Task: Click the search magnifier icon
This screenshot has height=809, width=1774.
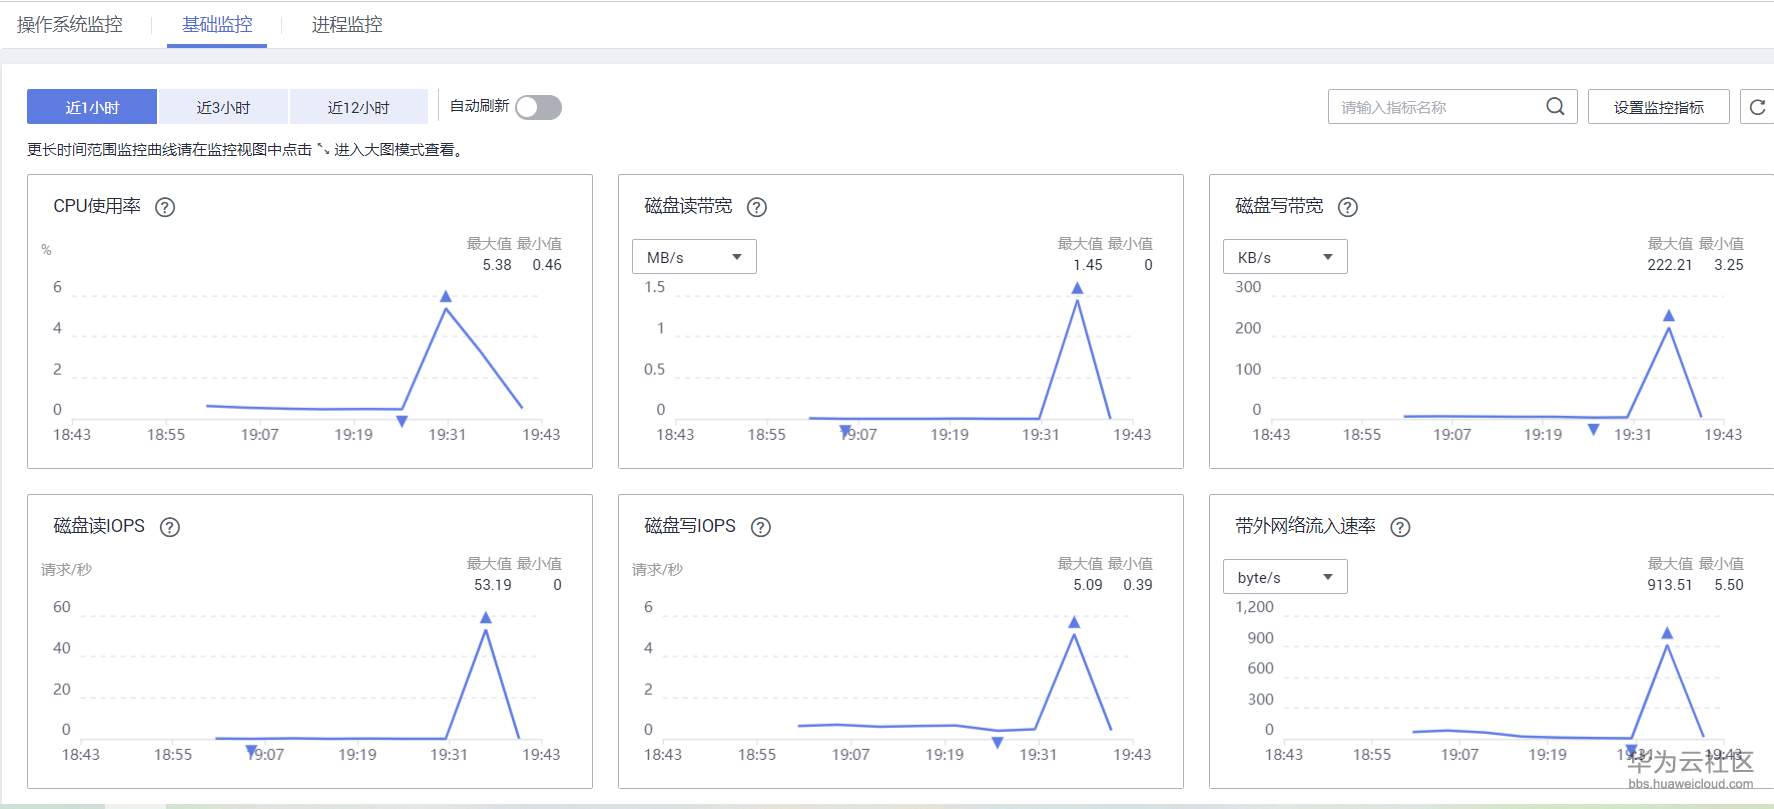Action: coord(1555,107)
